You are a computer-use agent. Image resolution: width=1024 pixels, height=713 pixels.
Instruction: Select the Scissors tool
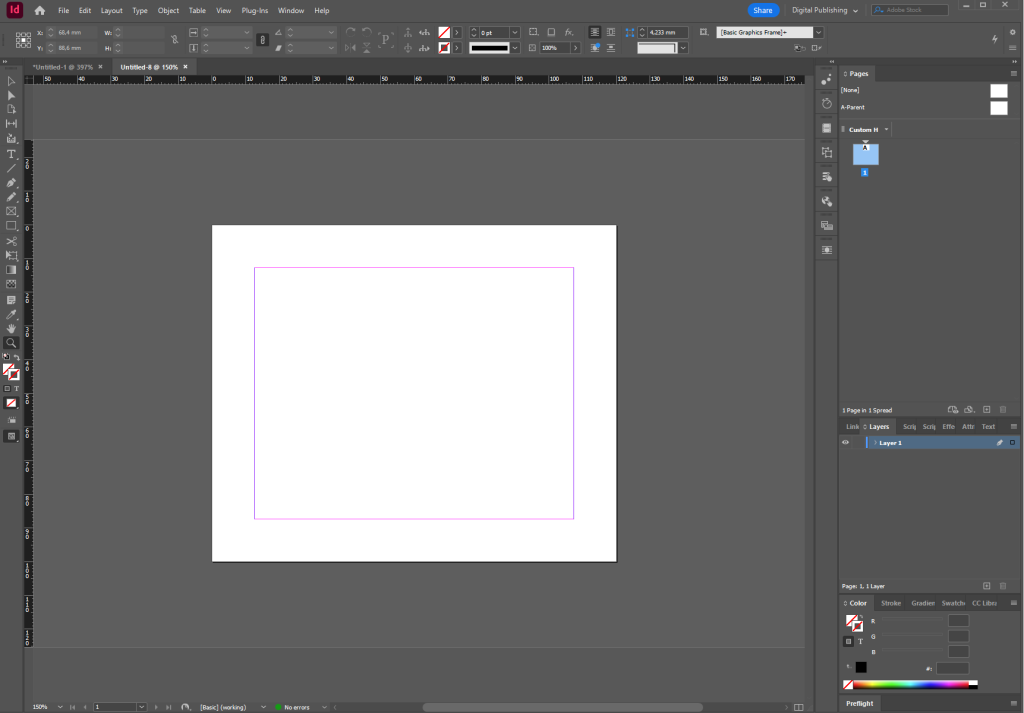point(12,241)
